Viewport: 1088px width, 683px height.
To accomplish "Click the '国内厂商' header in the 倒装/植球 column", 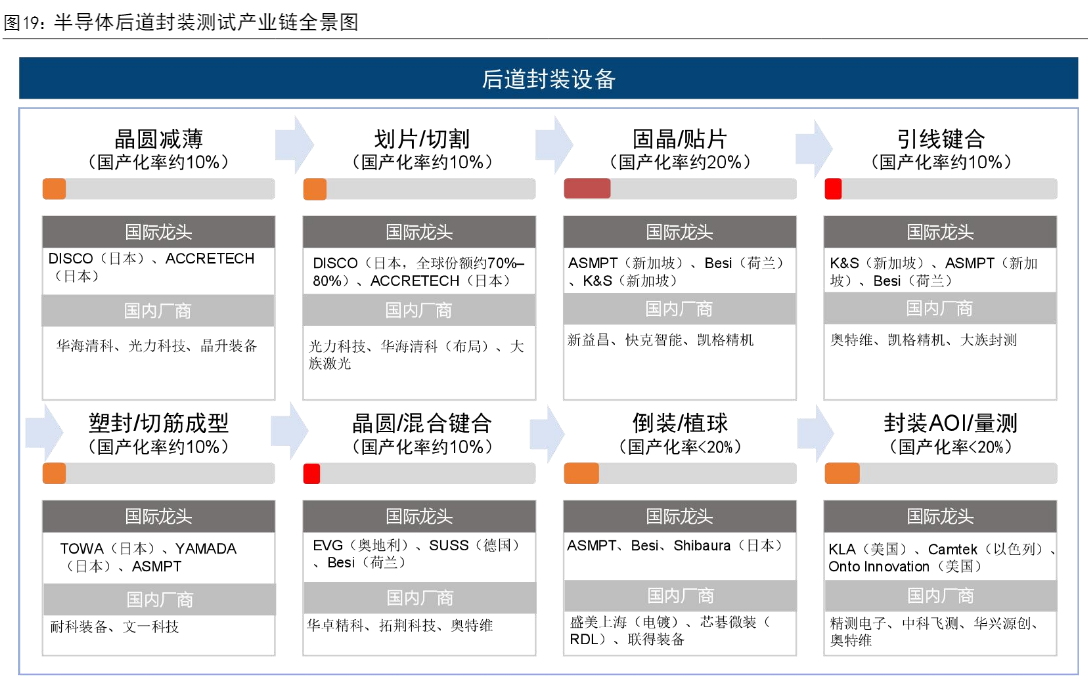I will [680, 596].
